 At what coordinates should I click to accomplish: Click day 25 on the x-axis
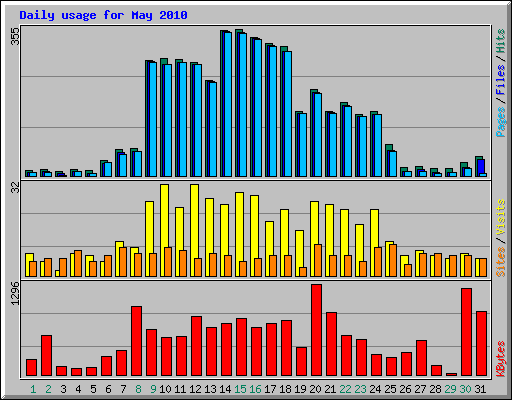pyautogui.click(x=390, y=389)
